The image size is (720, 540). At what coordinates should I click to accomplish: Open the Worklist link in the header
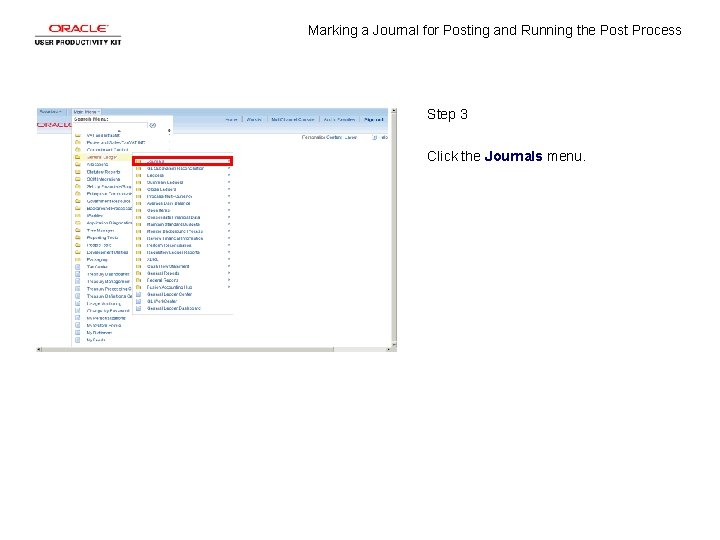pyautogui.click(x=254, y=119)
